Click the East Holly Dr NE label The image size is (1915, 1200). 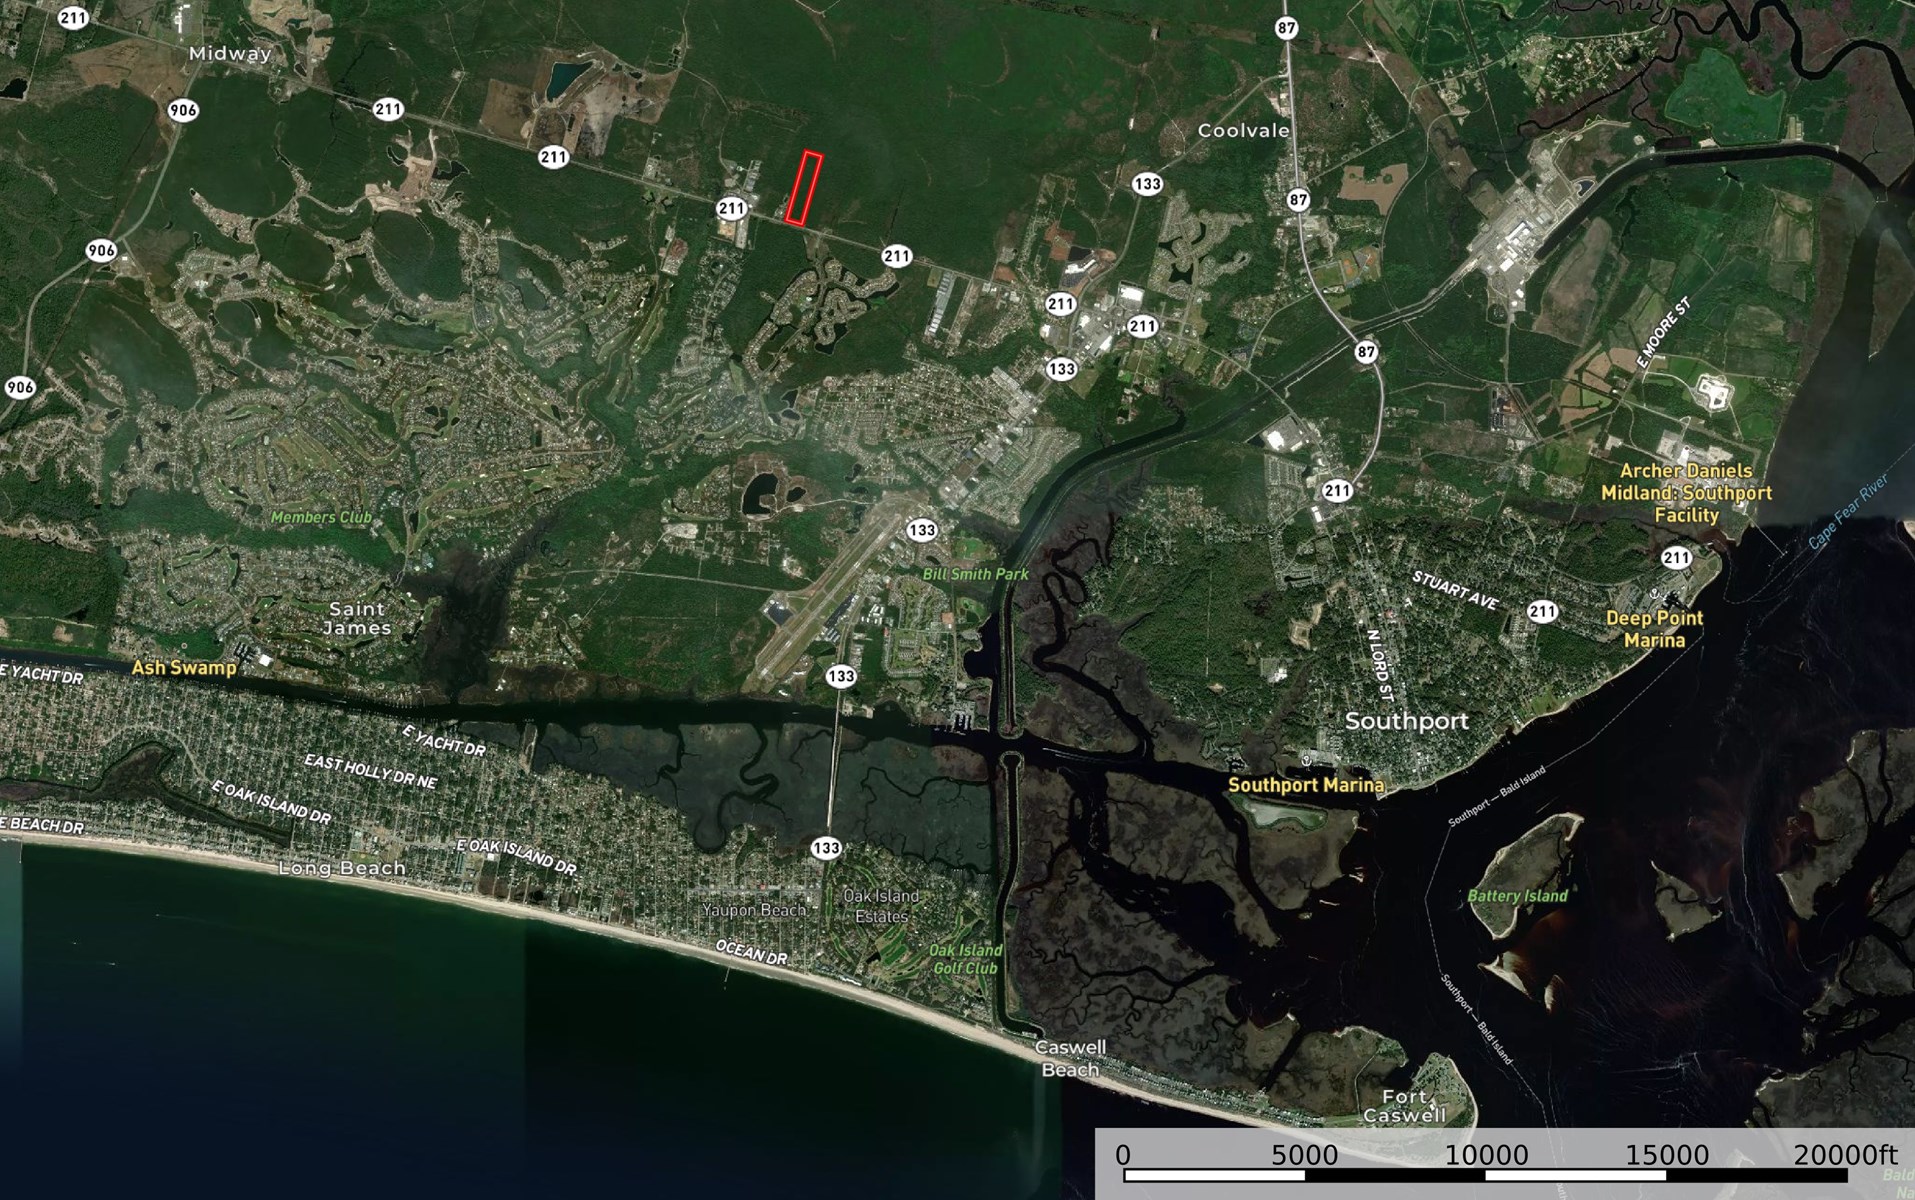[x=371, y=772]
